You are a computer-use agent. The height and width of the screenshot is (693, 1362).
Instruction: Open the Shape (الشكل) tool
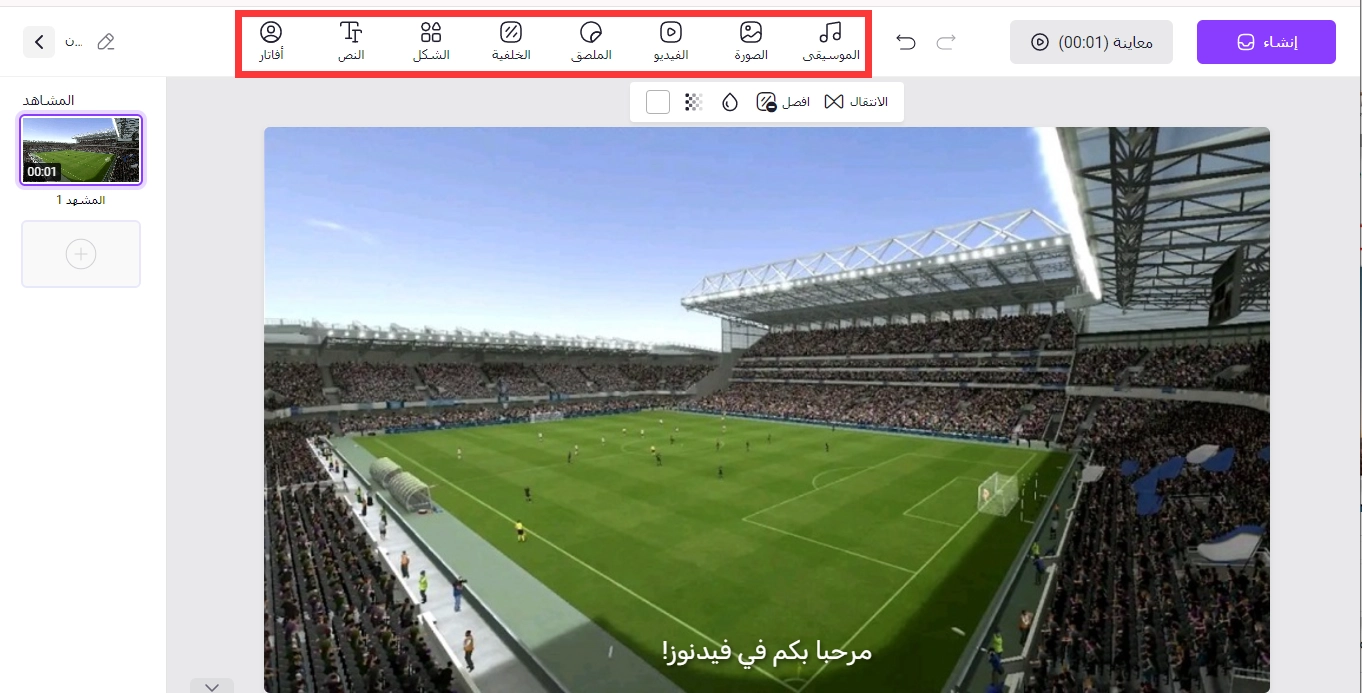pyautogui.click(x=431, y=42)
